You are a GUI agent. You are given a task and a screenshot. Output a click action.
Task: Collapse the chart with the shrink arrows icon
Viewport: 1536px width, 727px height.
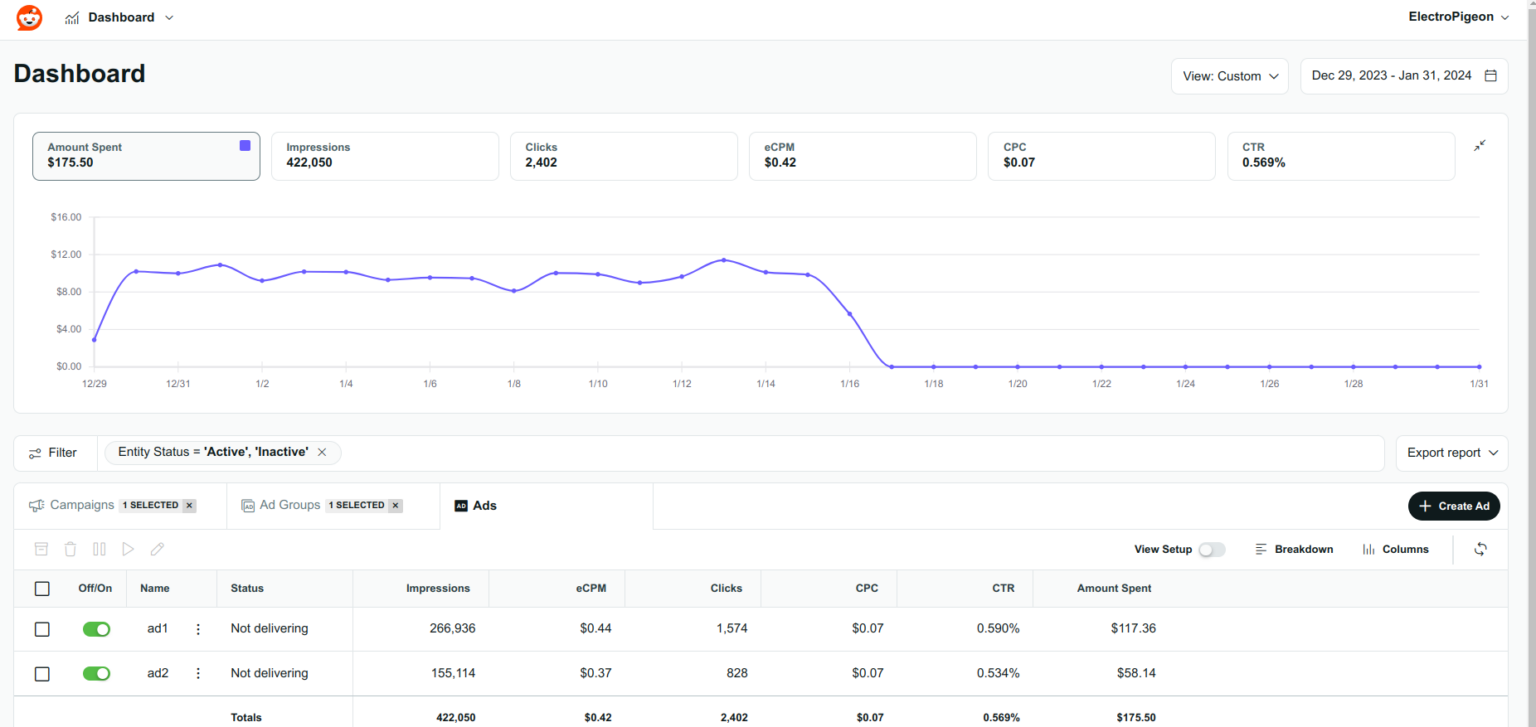click(1479, 146)
